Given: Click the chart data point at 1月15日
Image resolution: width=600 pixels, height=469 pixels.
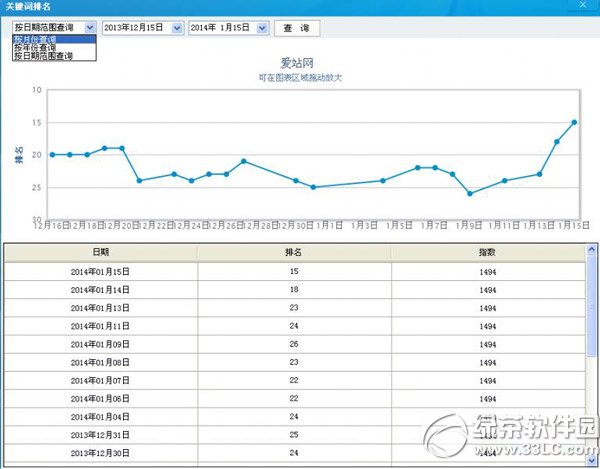Looking at the screenshot, I should coord(574,122).
